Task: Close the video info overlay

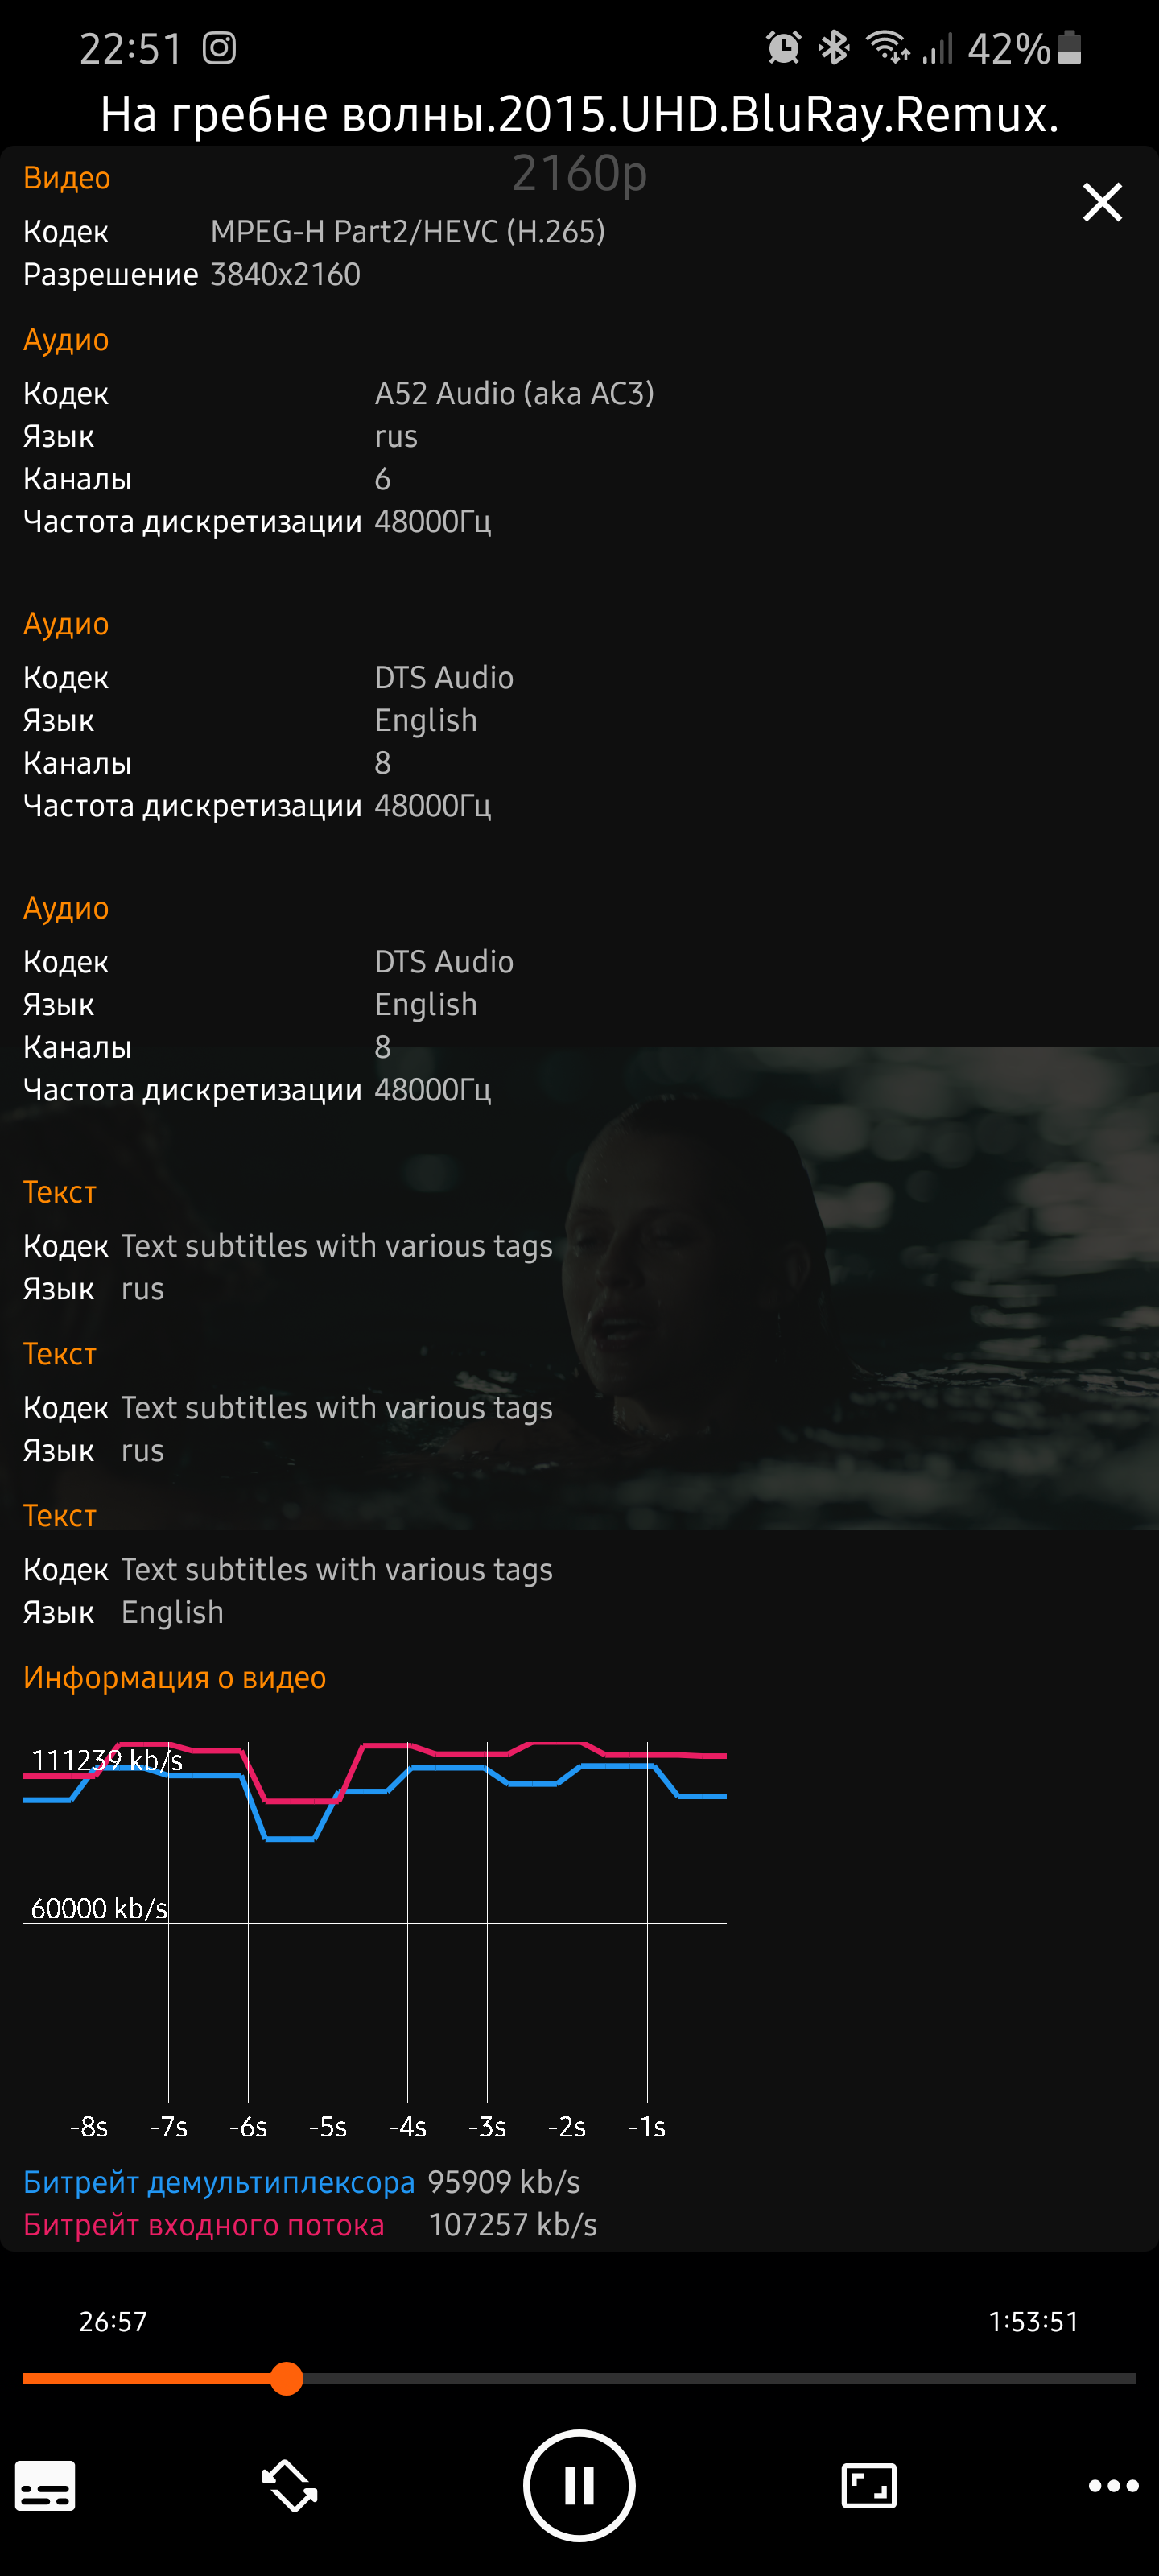Action: coord(1102,203)
